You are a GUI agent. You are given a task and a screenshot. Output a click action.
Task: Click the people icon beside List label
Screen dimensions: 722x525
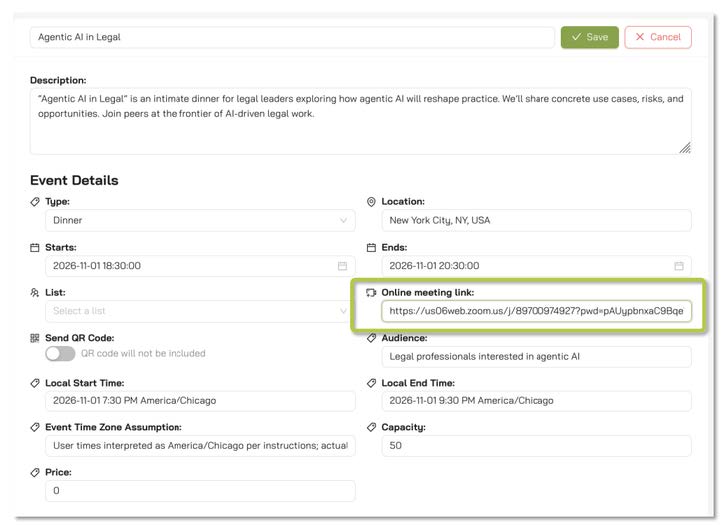pyautogui.click(x=35, y=292)
